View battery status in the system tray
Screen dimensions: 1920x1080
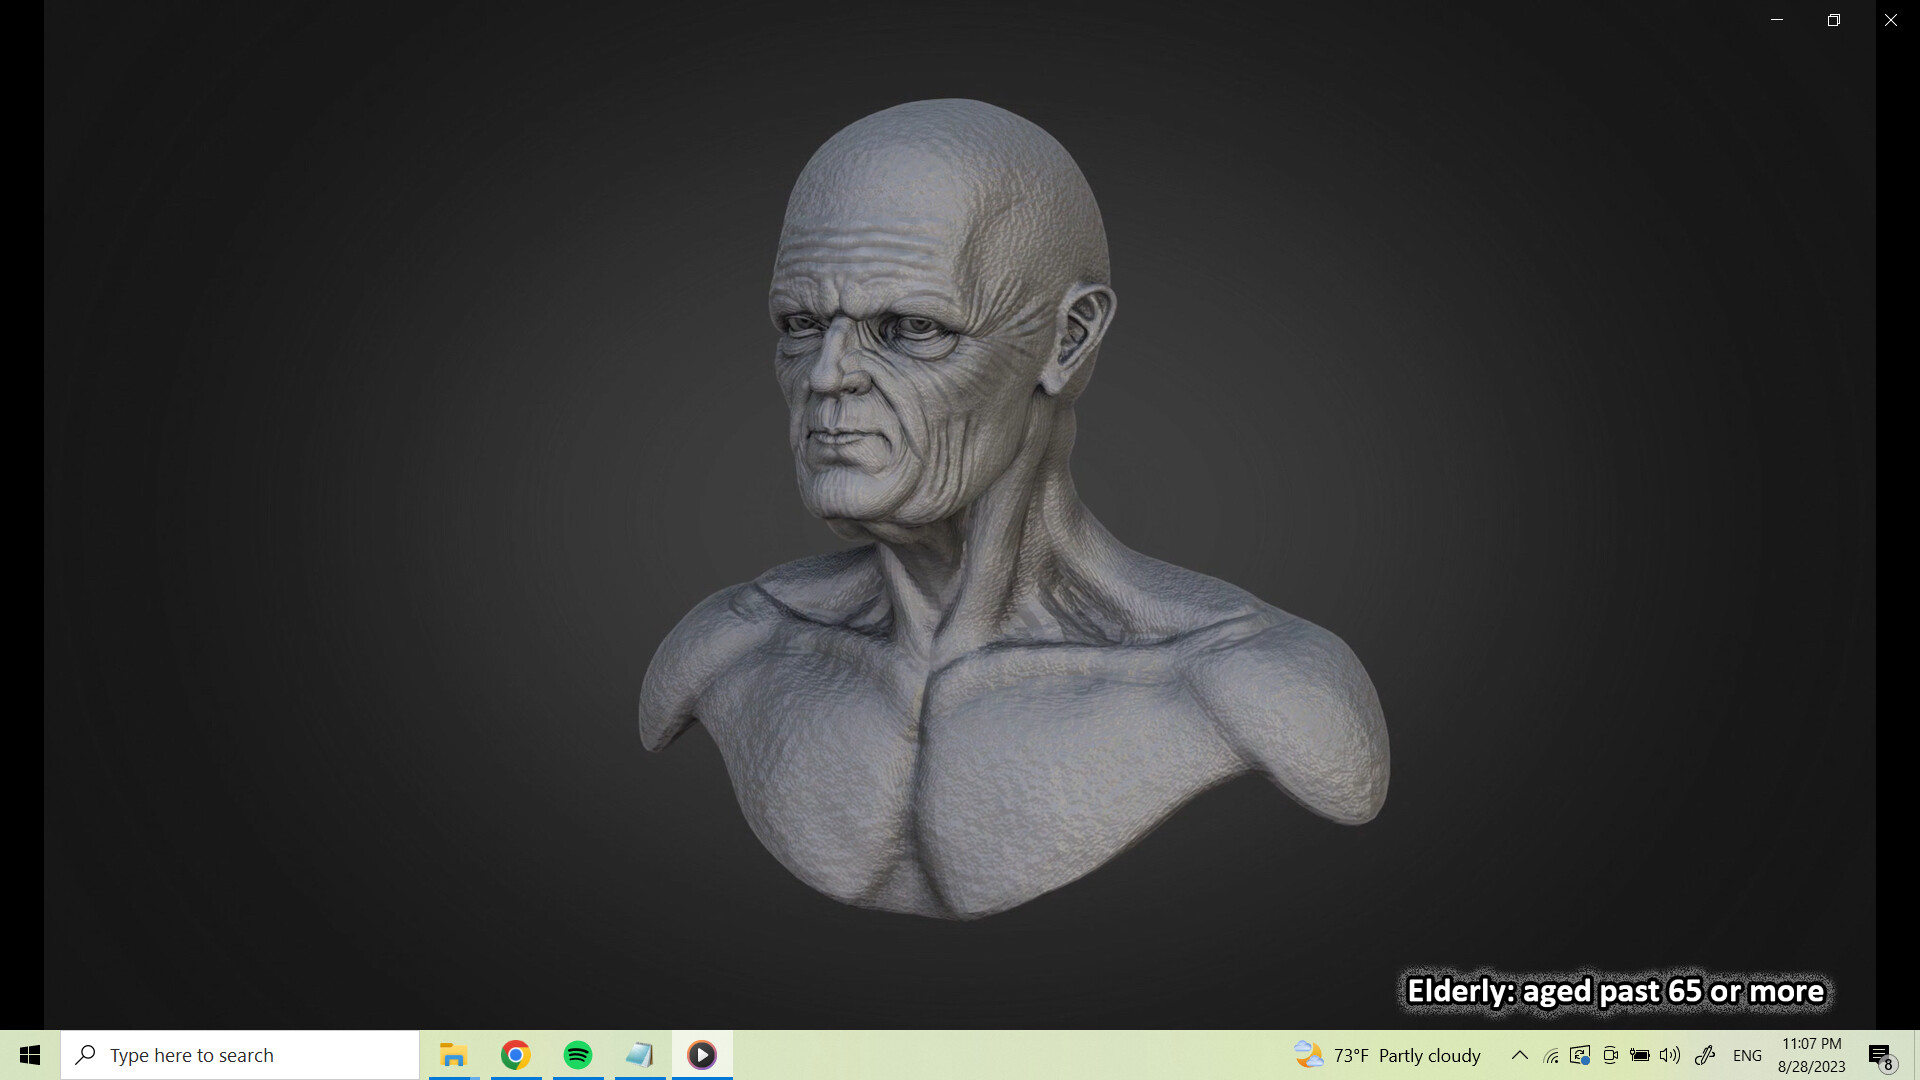(1640, 1055)
